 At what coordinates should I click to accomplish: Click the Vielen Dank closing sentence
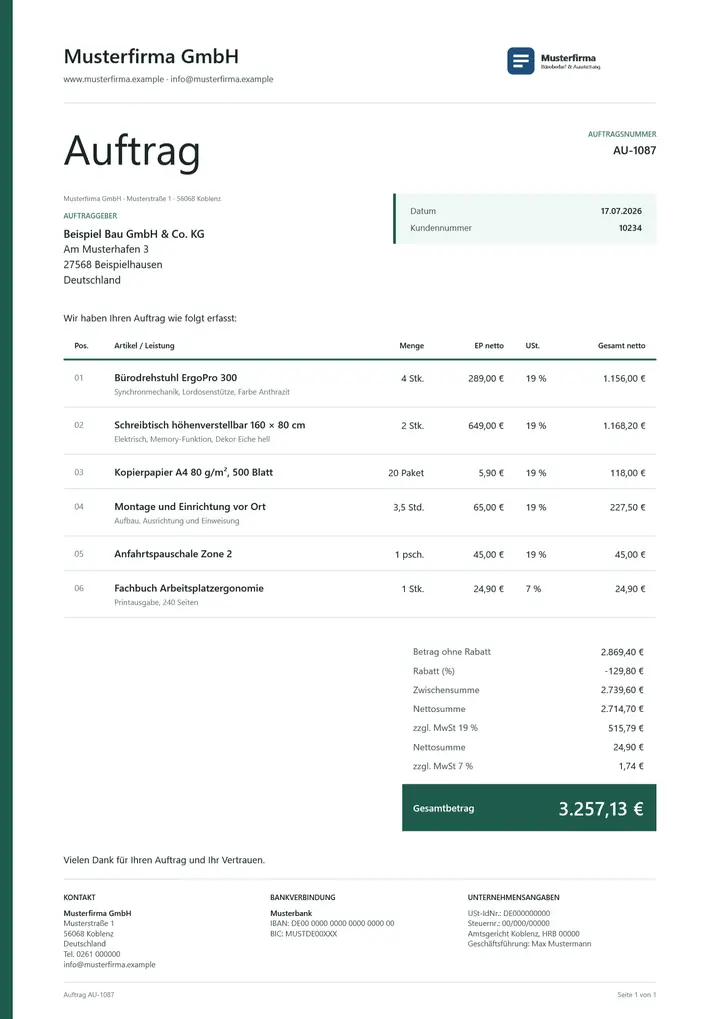pyautogui.click(x=164, y=860)
